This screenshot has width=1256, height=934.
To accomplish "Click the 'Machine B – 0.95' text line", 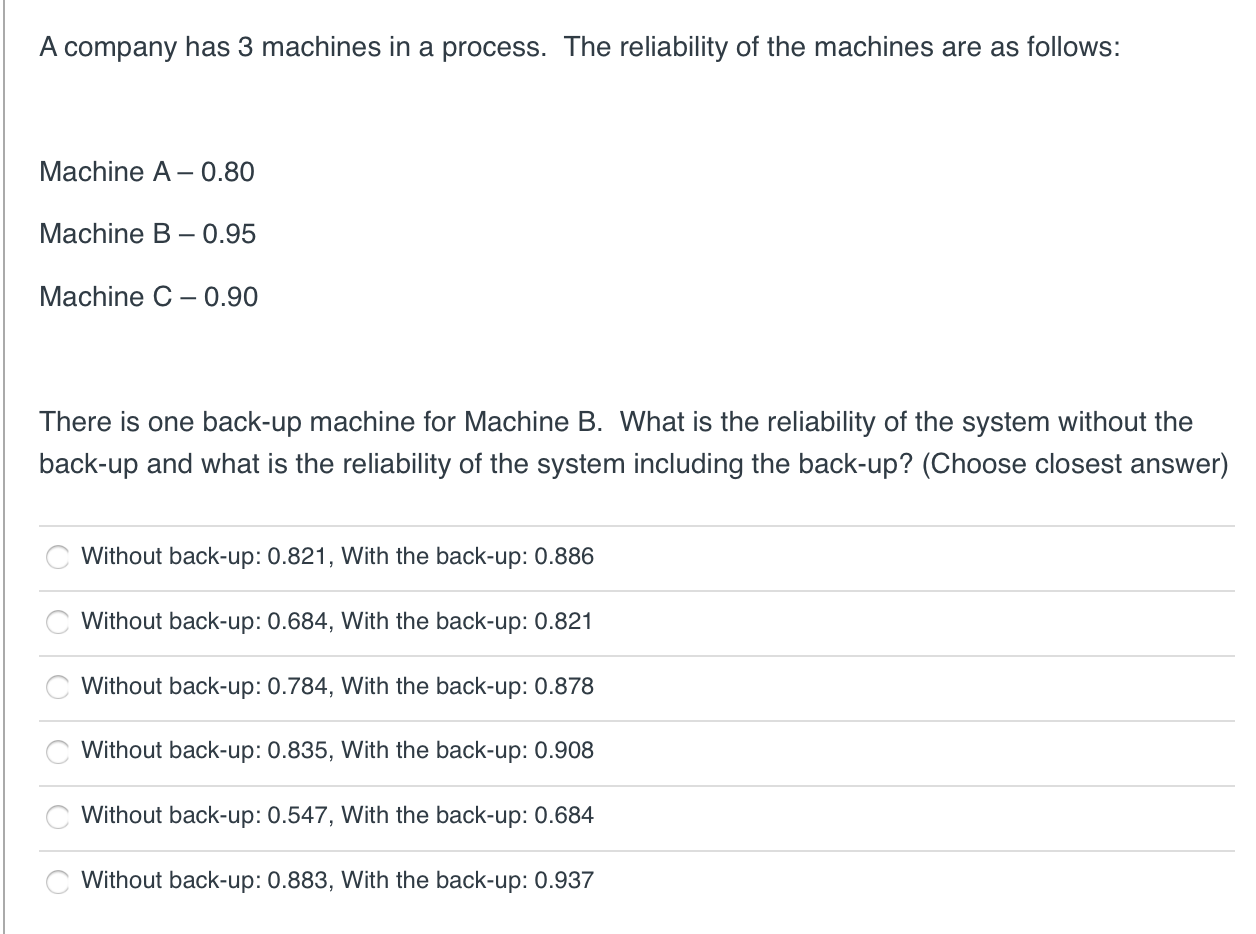I will pyautogui.click(x=147, y=234).
